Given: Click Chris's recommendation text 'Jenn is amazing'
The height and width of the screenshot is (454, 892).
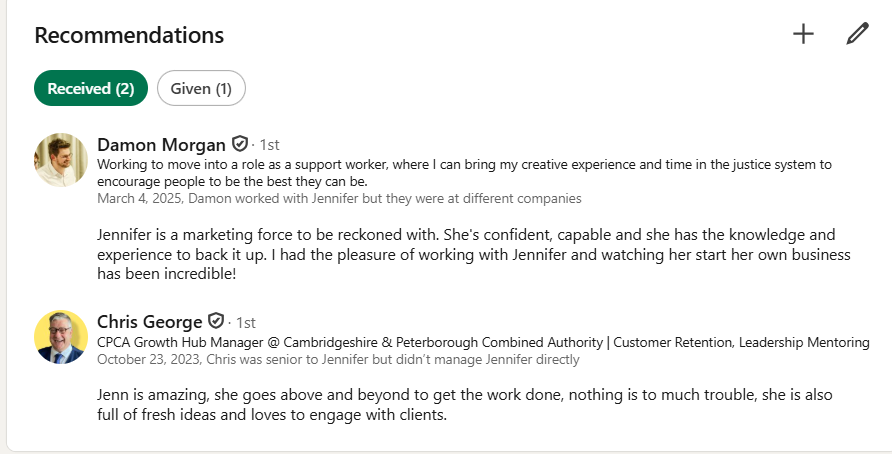Looking at the screenshot, I should click(465, 405).
